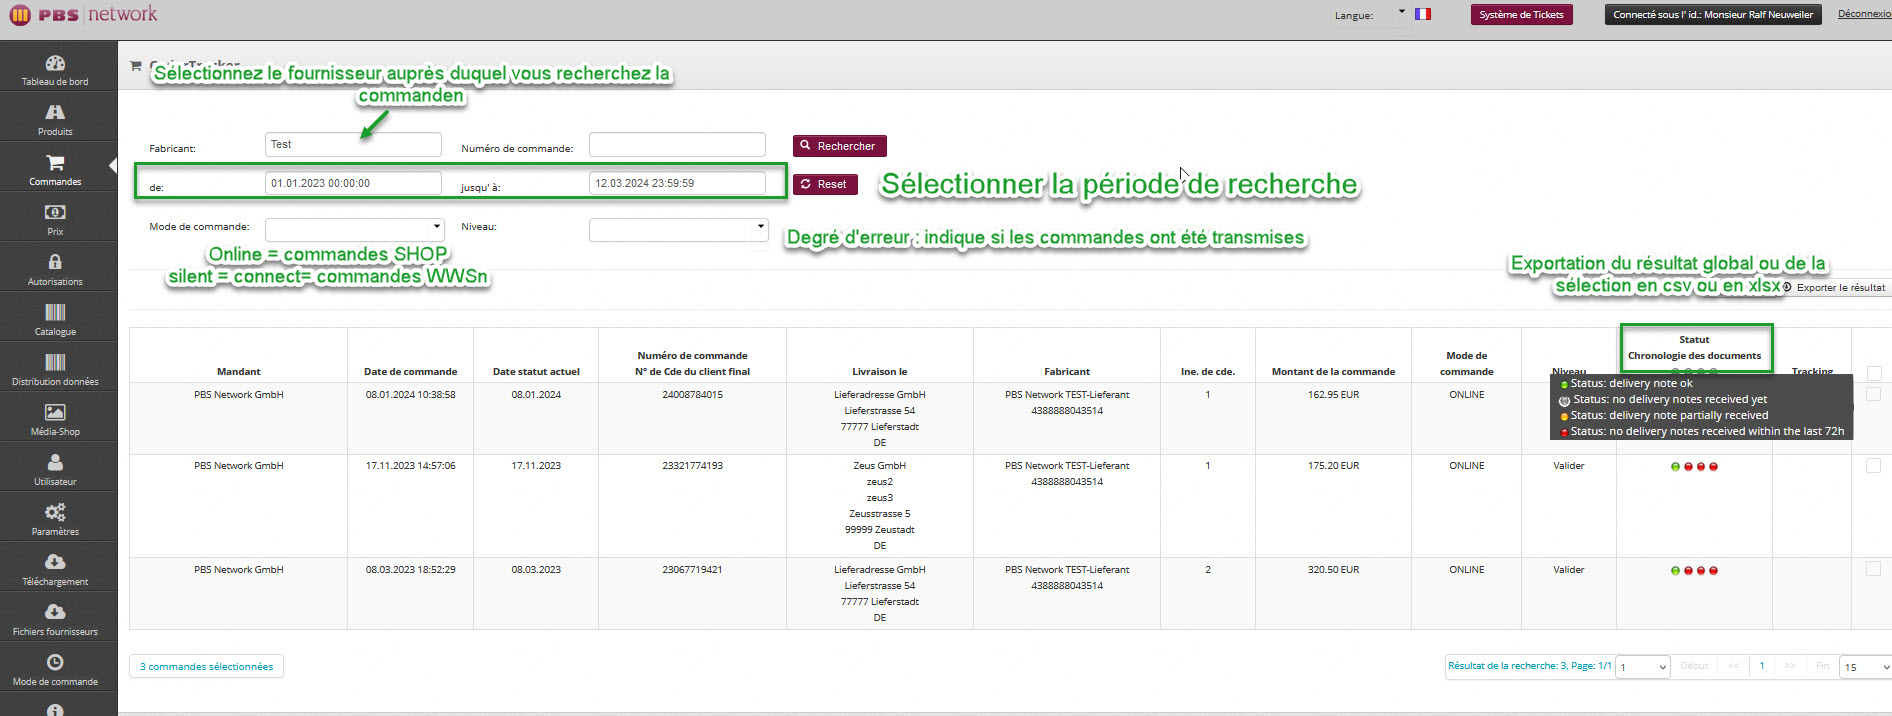This screenshot has width=1892, height=716.
Task: Select checkbox for order 24008784015
Action: tap(1874, 394)
